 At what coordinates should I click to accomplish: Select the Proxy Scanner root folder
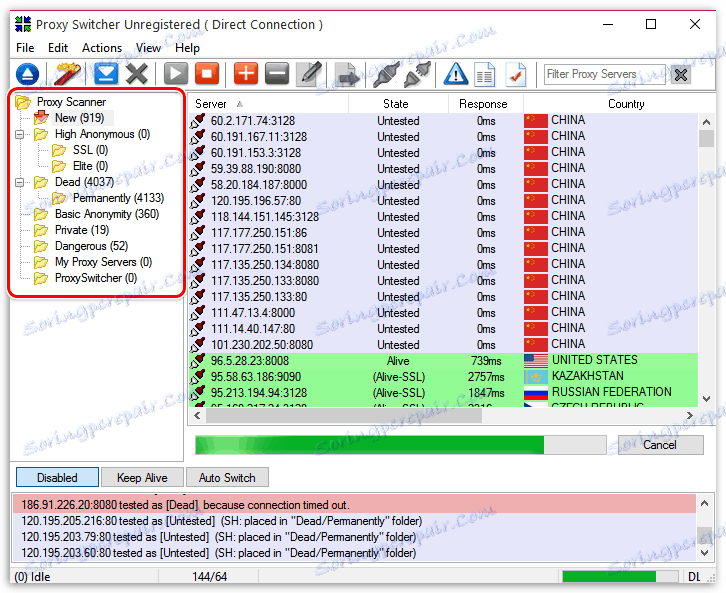71,102
